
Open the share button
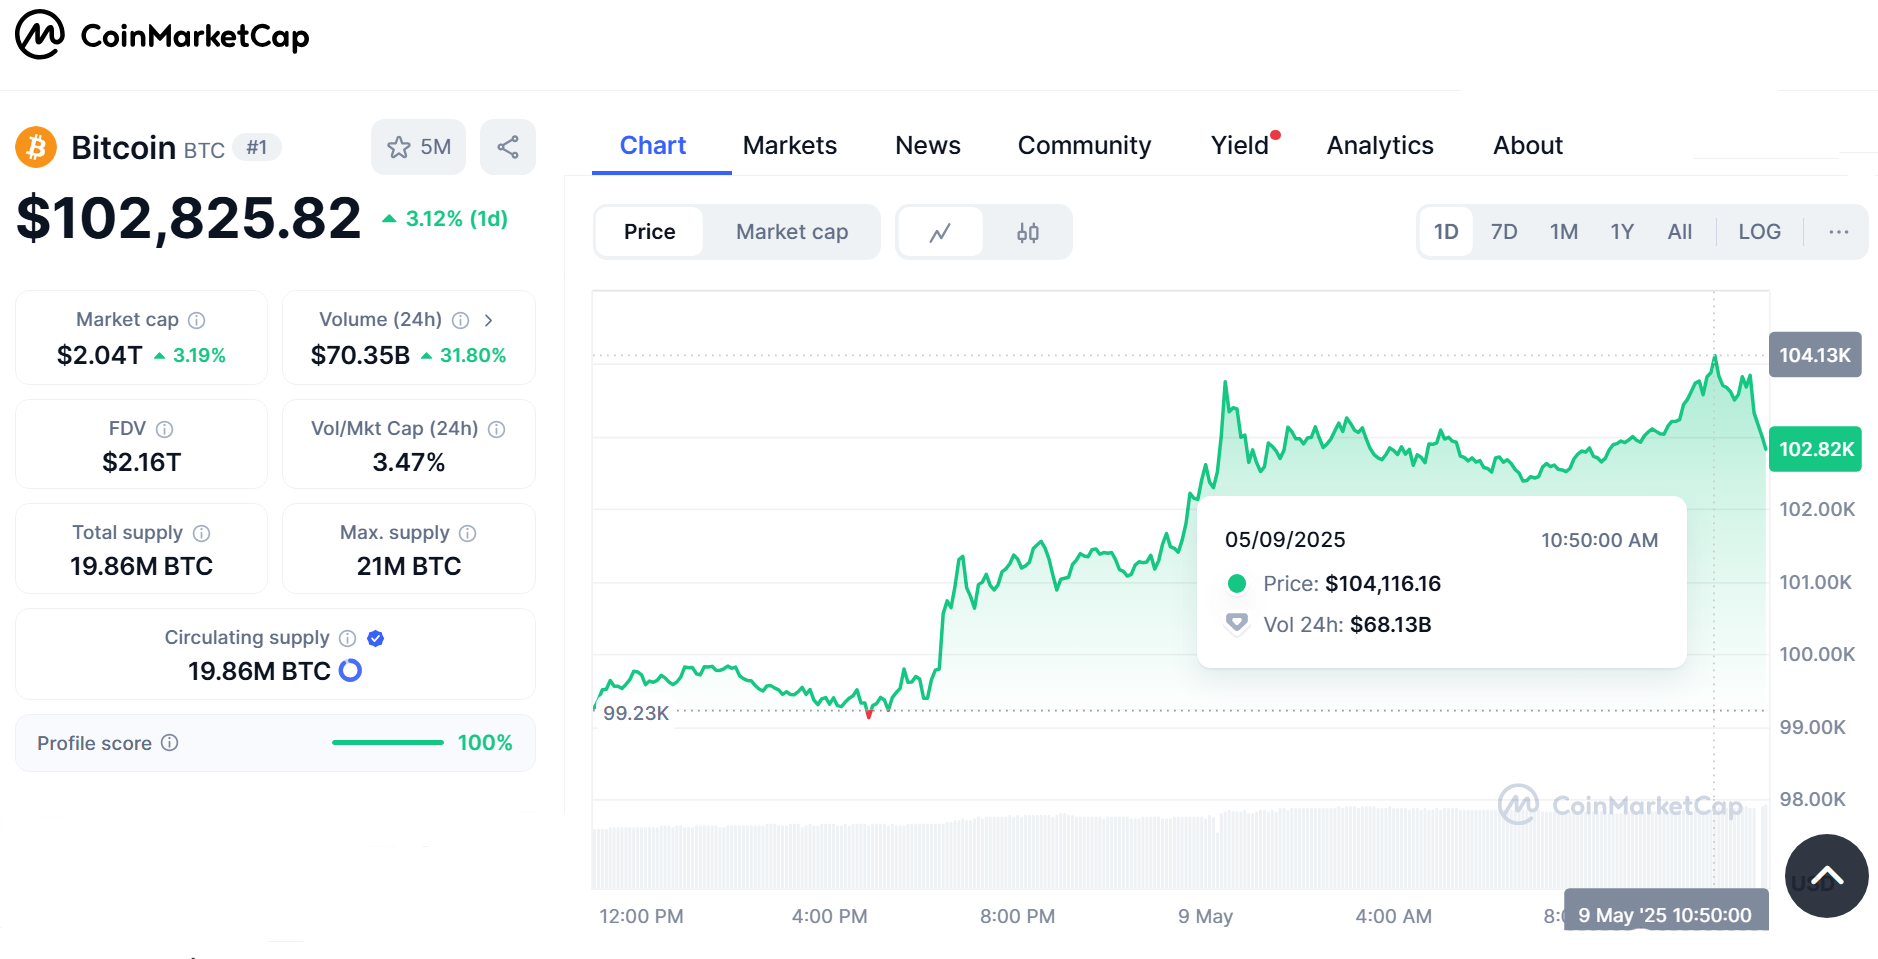tap(508, 147)
